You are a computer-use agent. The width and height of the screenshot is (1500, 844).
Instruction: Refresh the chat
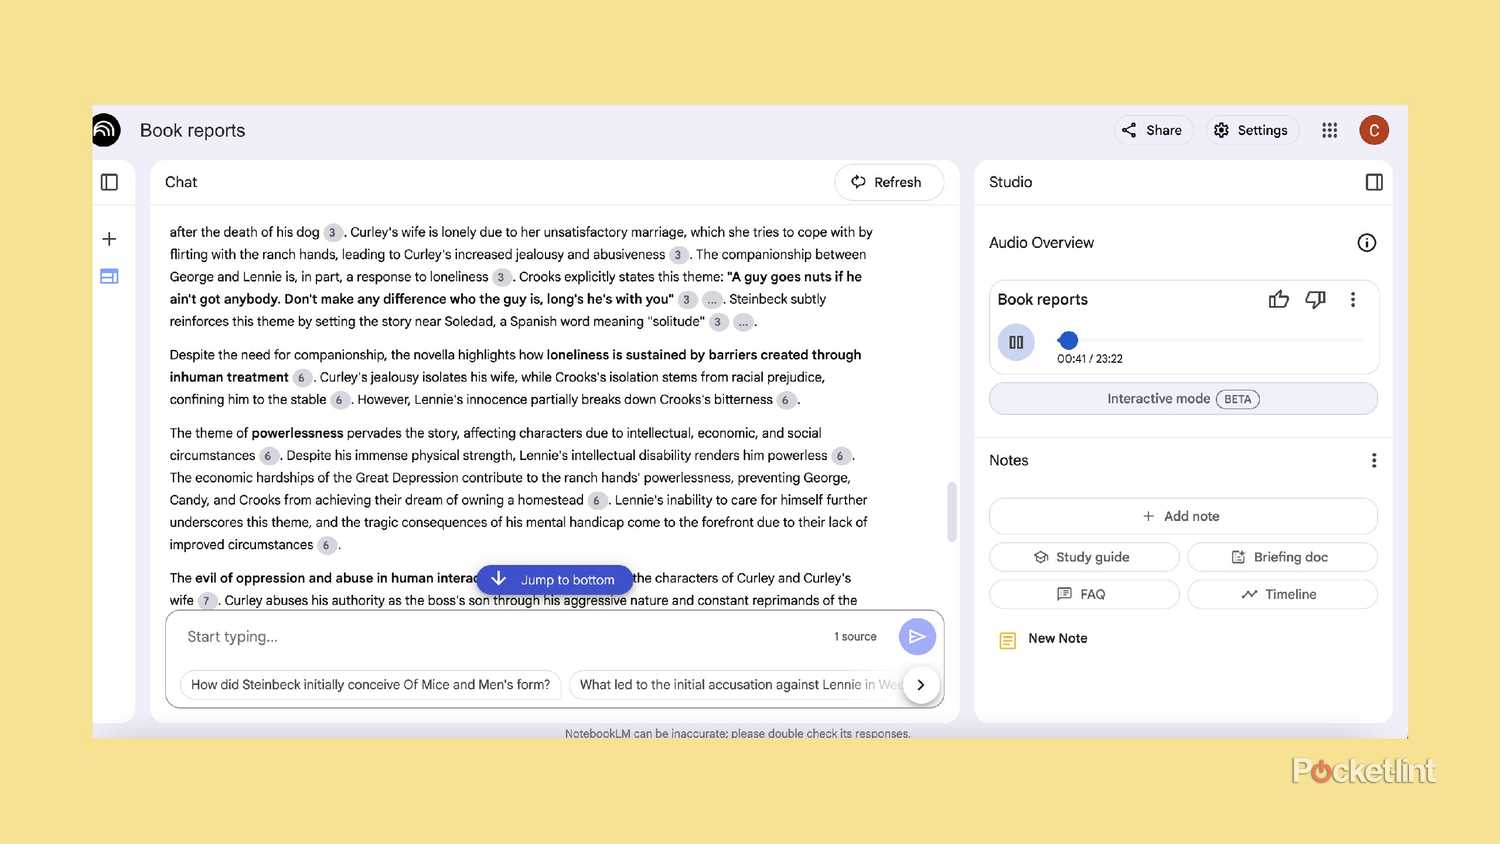pyautogui.click(x=888, y=182)
